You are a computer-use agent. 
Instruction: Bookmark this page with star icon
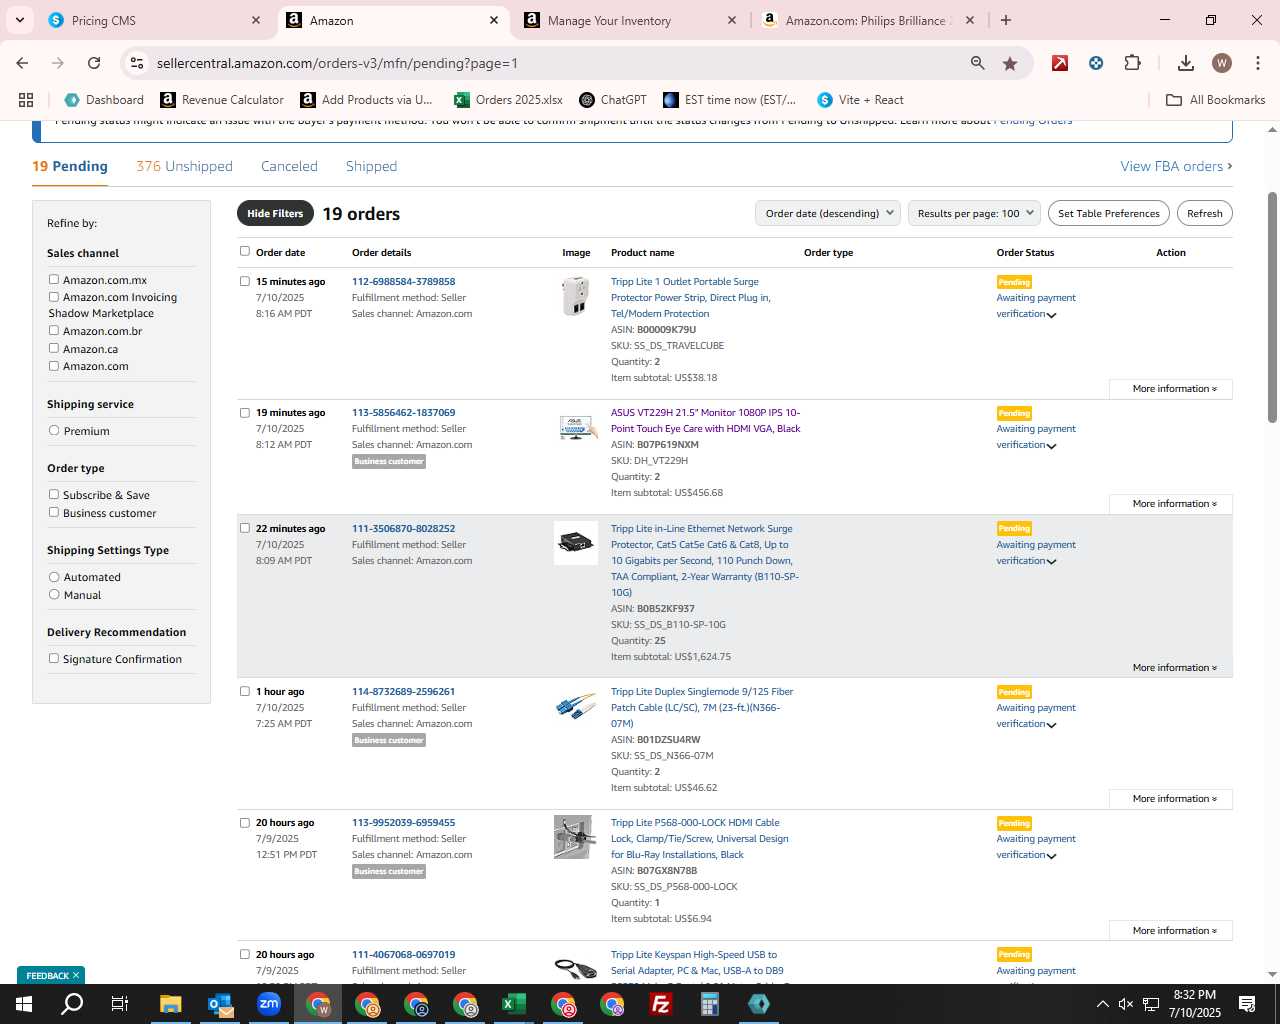click(x=1010, y=63)
